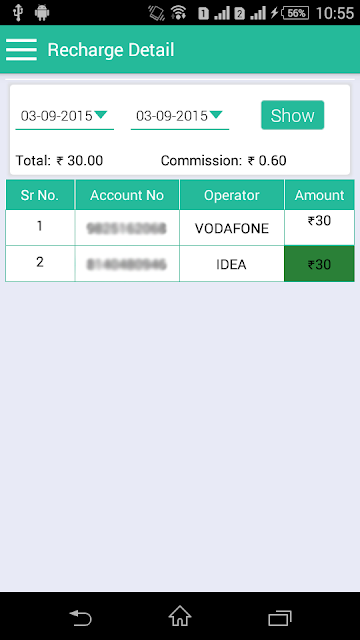
Task: Open the recent apps overview icon
Action: [x=280, y=618]
